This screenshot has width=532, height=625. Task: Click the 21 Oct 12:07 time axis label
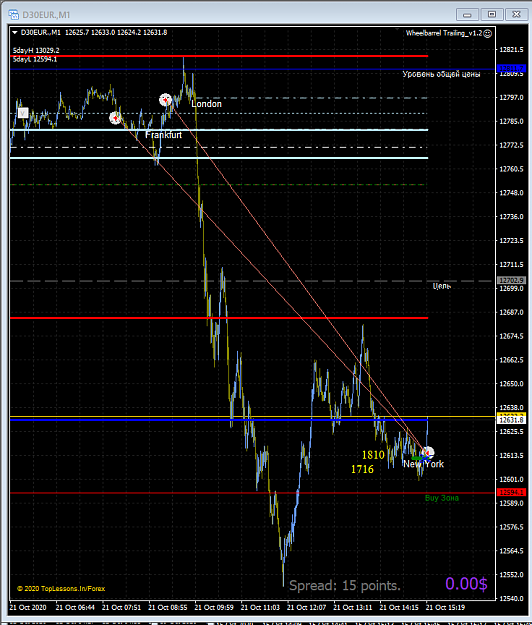coord(306,607)
